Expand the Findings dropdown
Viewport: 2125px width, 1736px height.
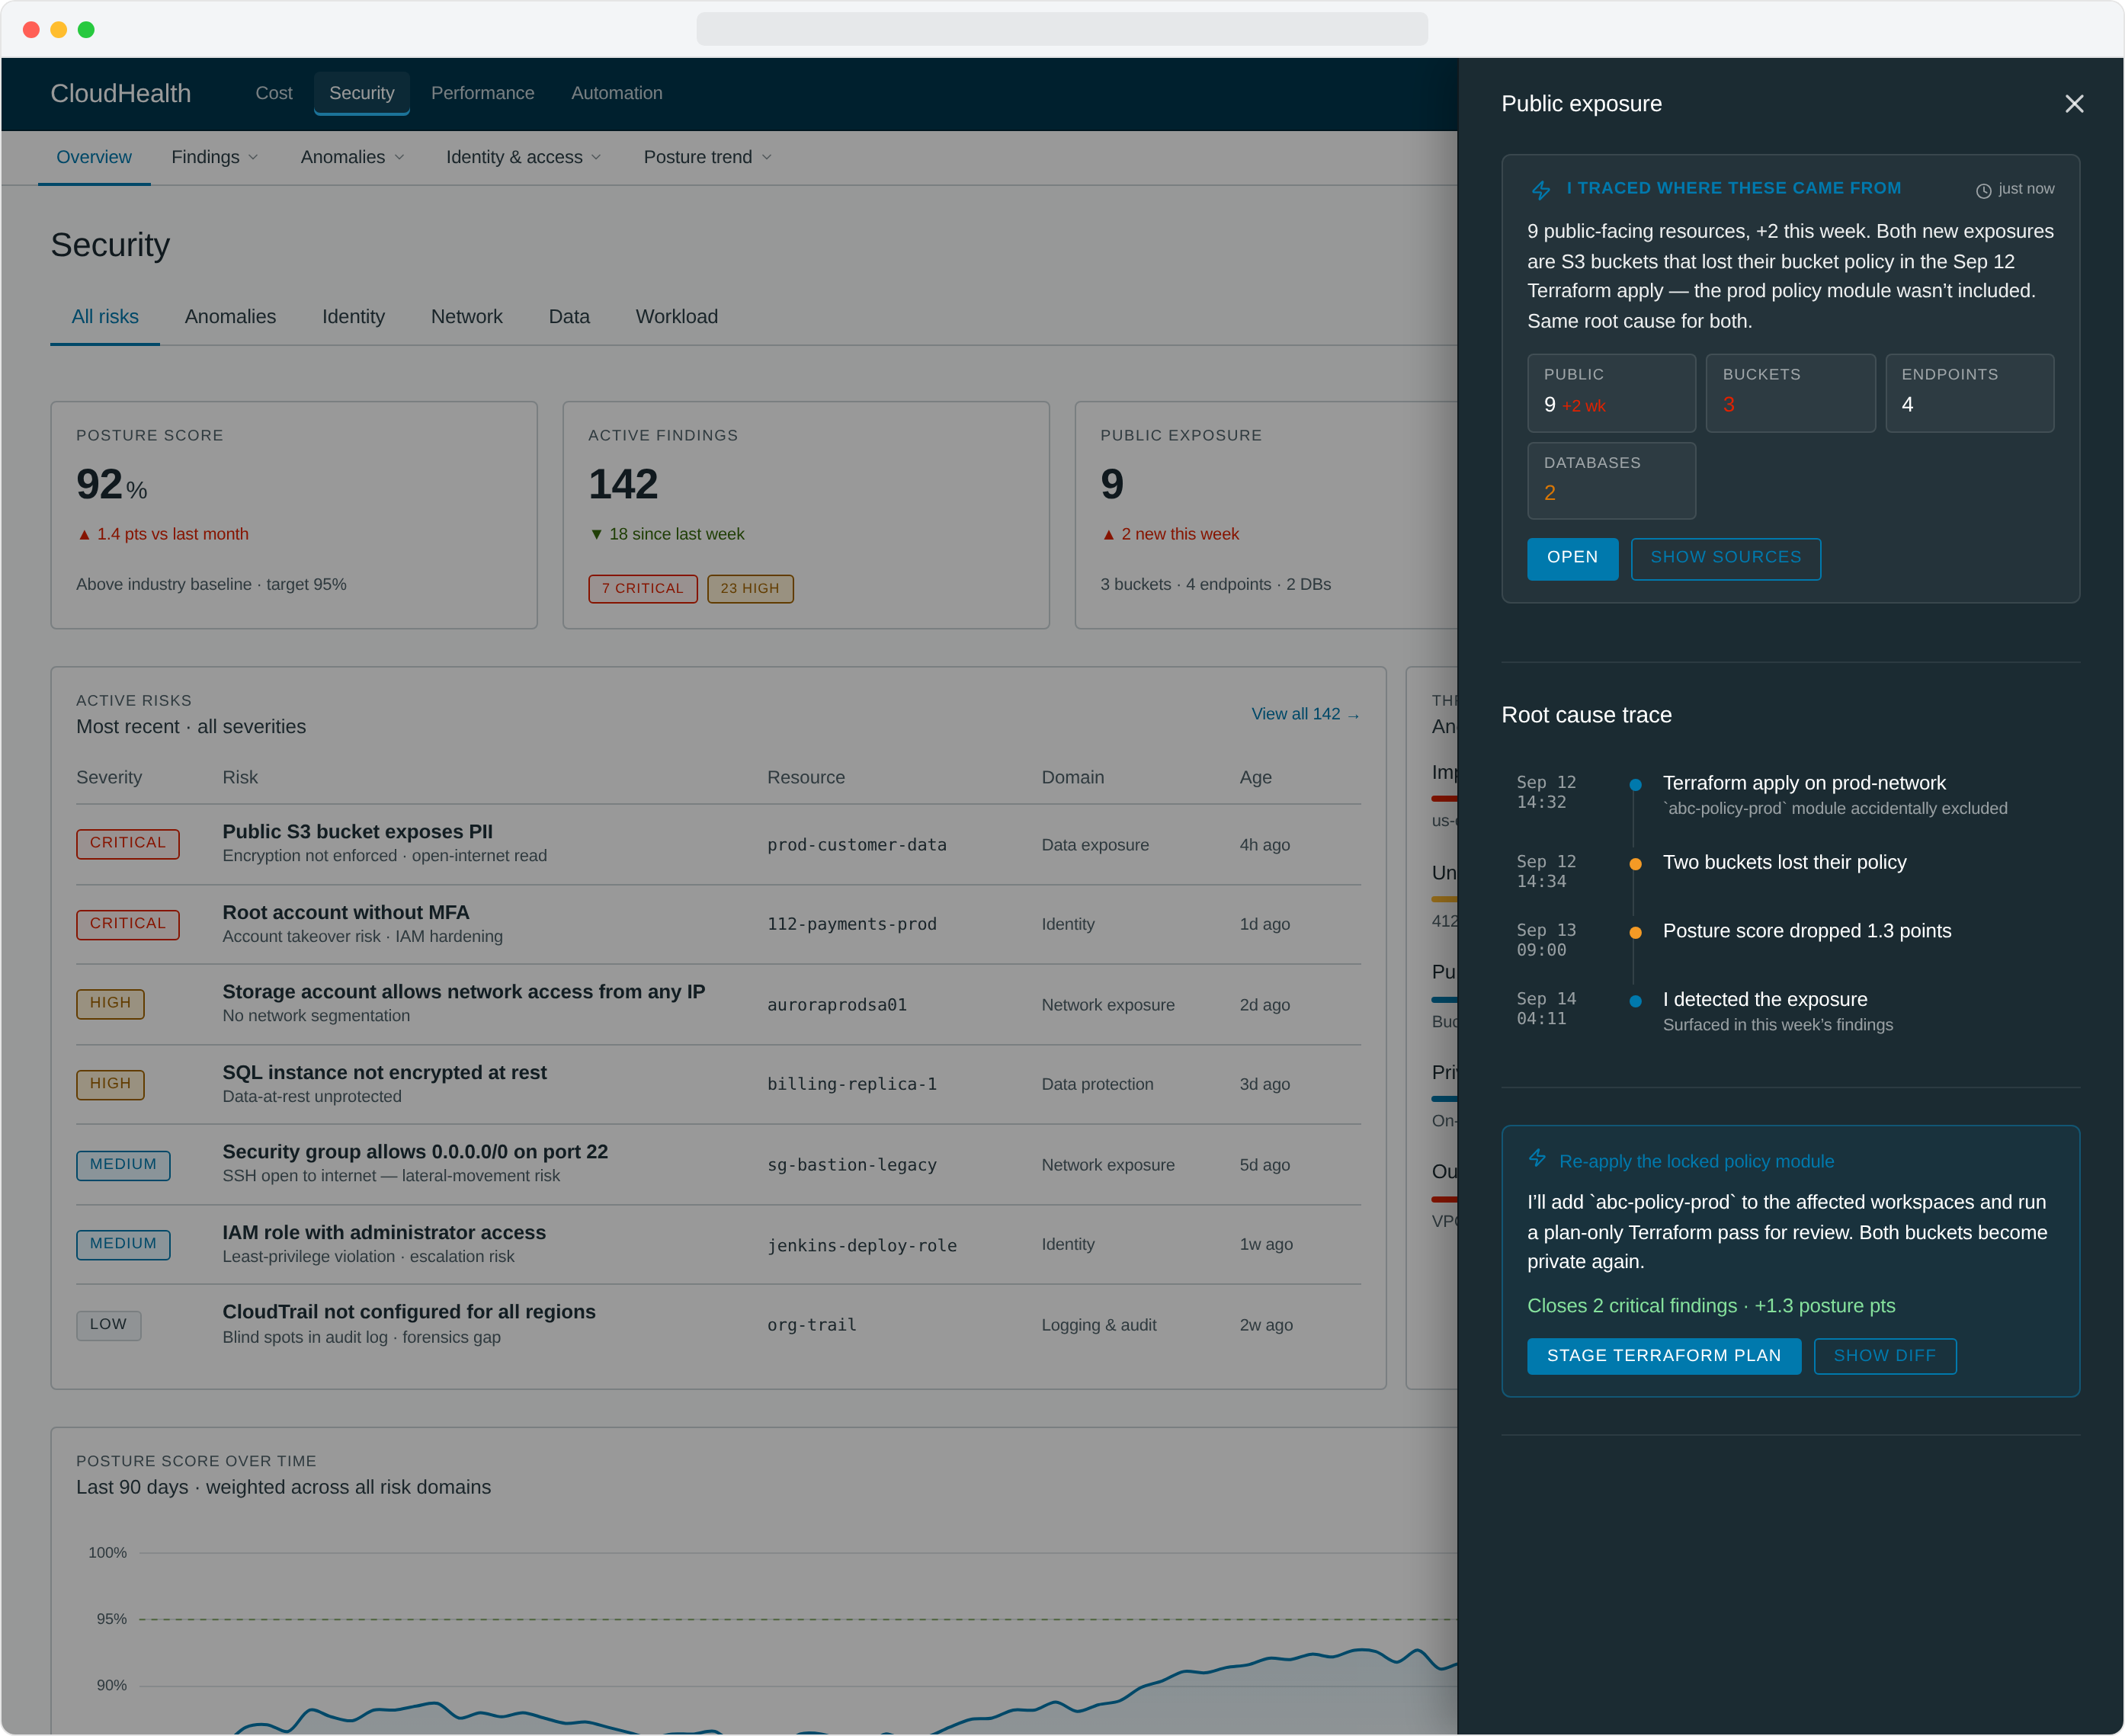(214, 157)
